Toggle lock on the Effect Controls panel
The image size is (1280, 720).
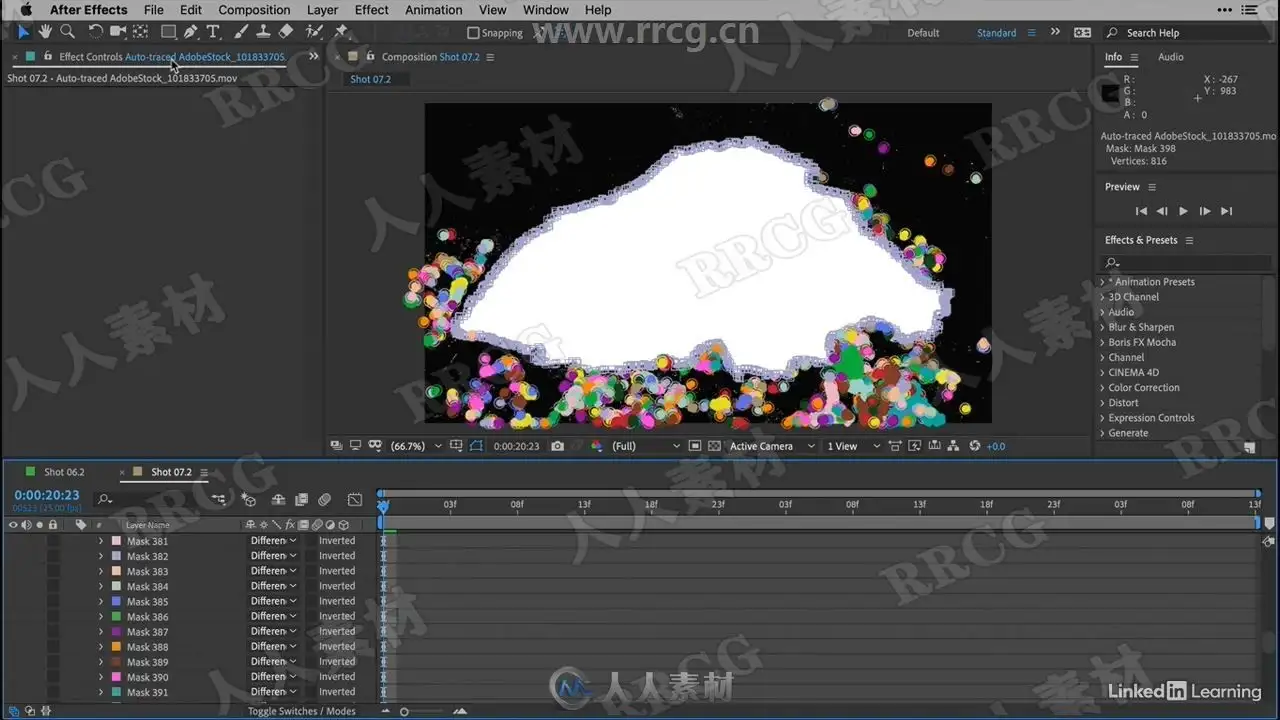pos(46,57)
